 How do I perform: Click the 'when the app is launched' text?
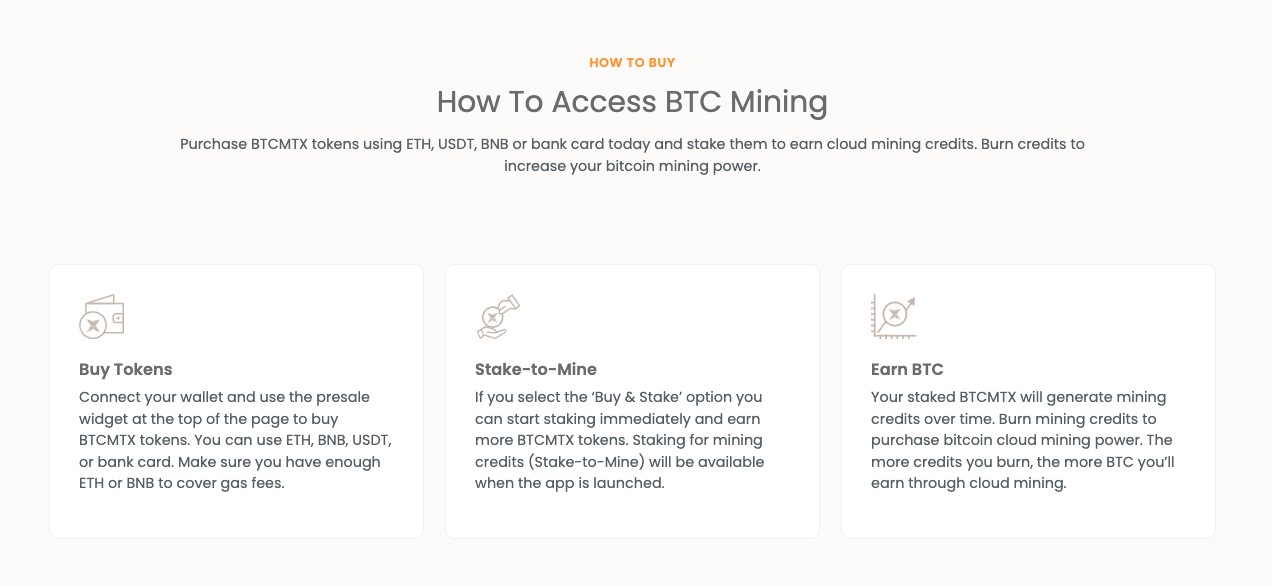point(569,483)
